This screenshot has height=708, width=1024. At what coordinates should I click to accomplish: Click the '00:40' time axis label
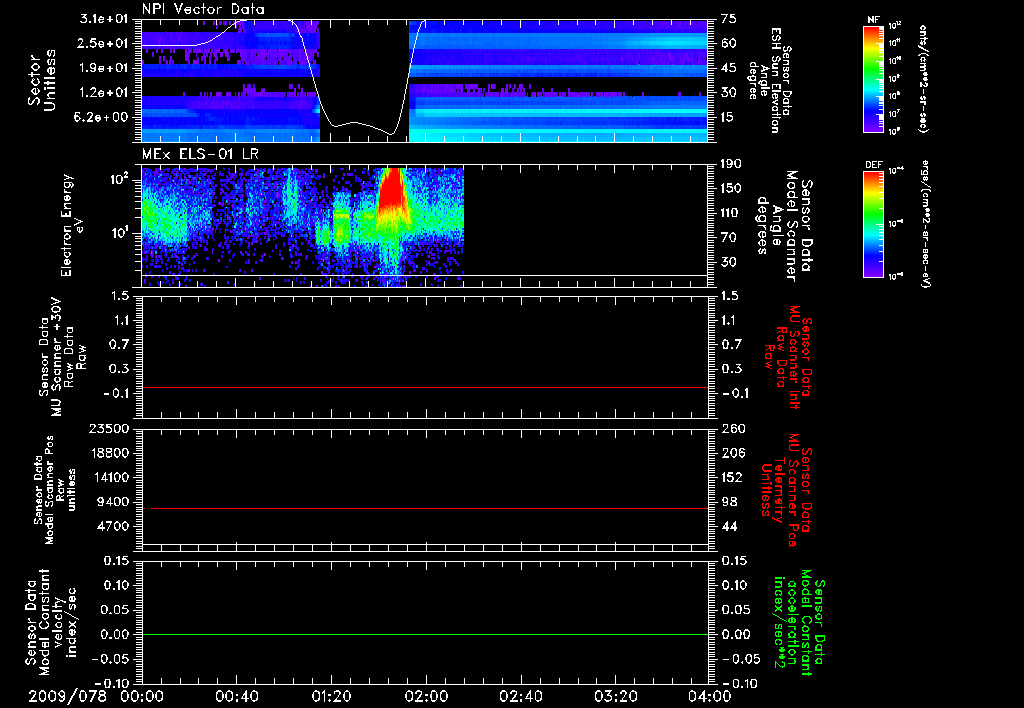point(236,696)
